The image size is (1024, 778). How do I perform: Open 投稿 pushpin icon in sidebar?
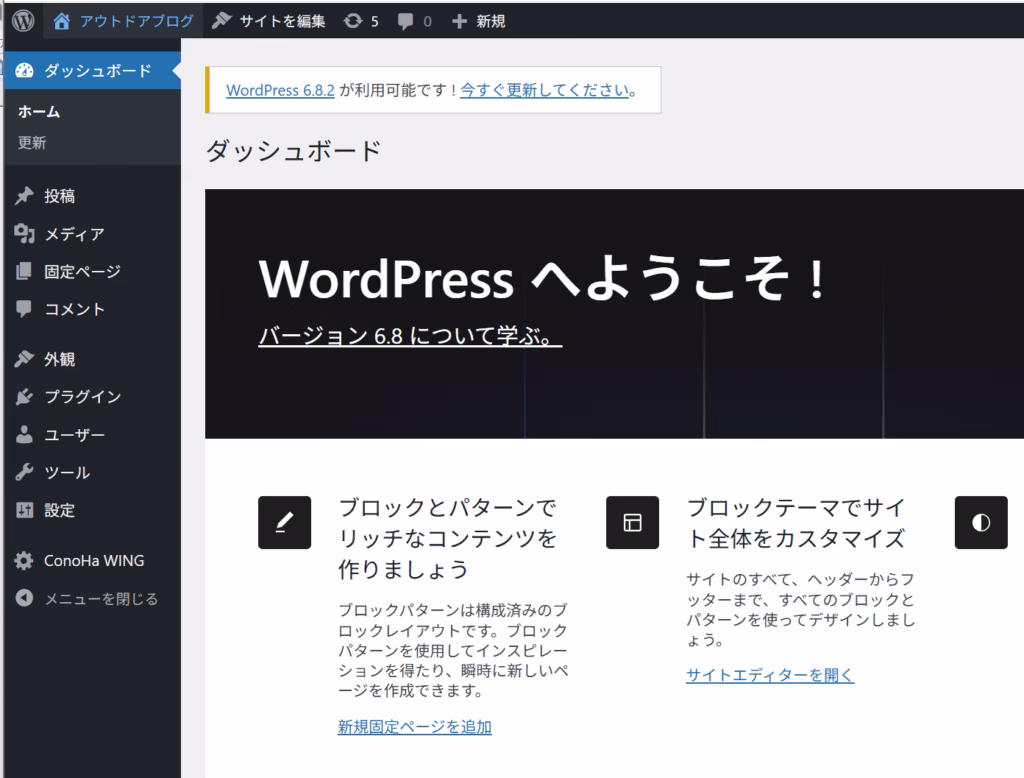point(25,196)
